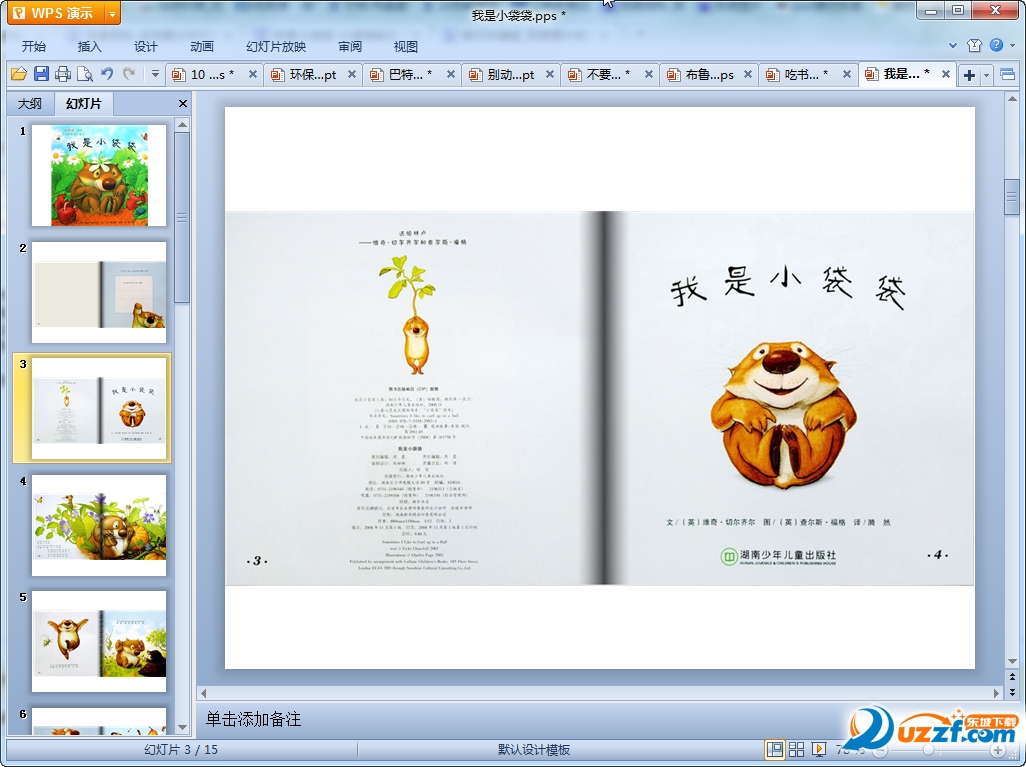Switch to normal view icon in status bar
Screen dimensions: 1026x767
pos(775,749)
